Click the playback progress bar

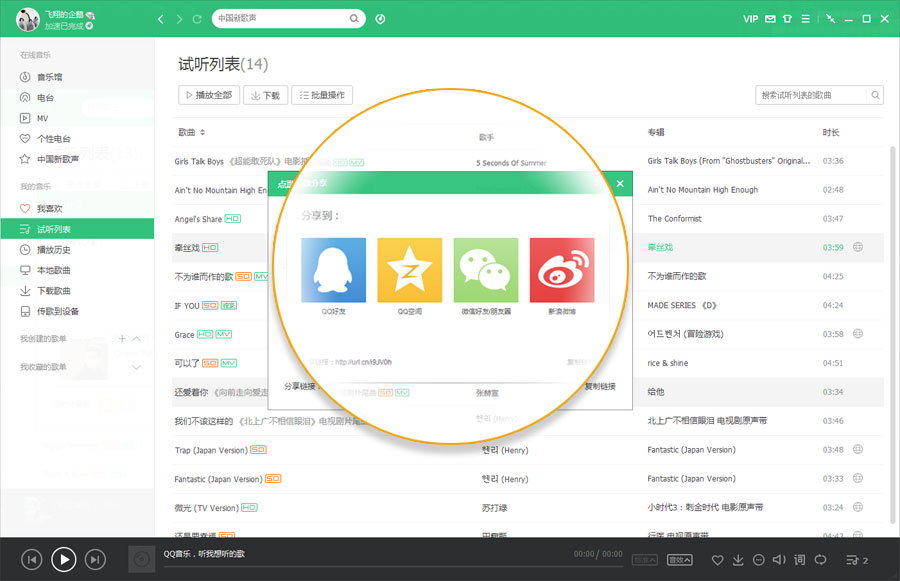pos(393,567)
